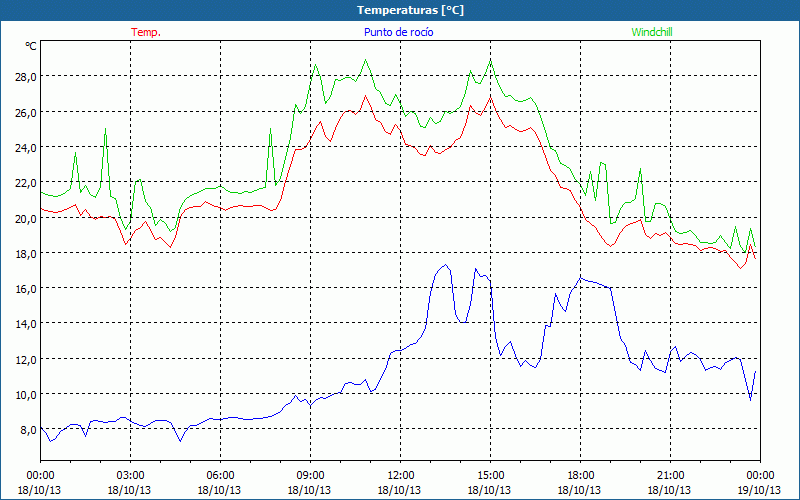Screen dimensions: 800x500
Task: Click the 09:00 time axis label
Action: pyautogui.click(x=310, y=475)
